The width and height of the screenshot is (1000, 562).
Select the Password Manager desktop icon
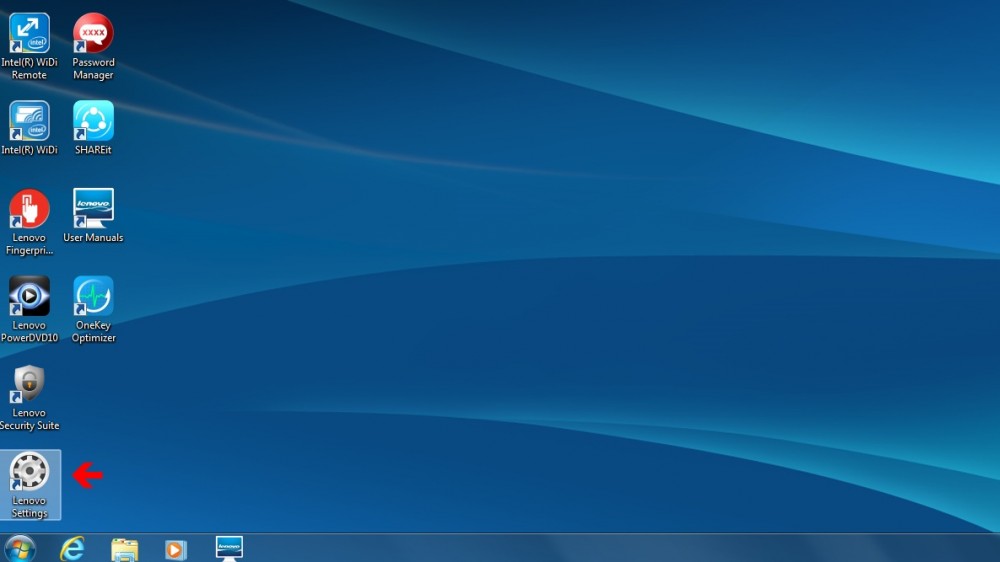(x=93, y=33)
